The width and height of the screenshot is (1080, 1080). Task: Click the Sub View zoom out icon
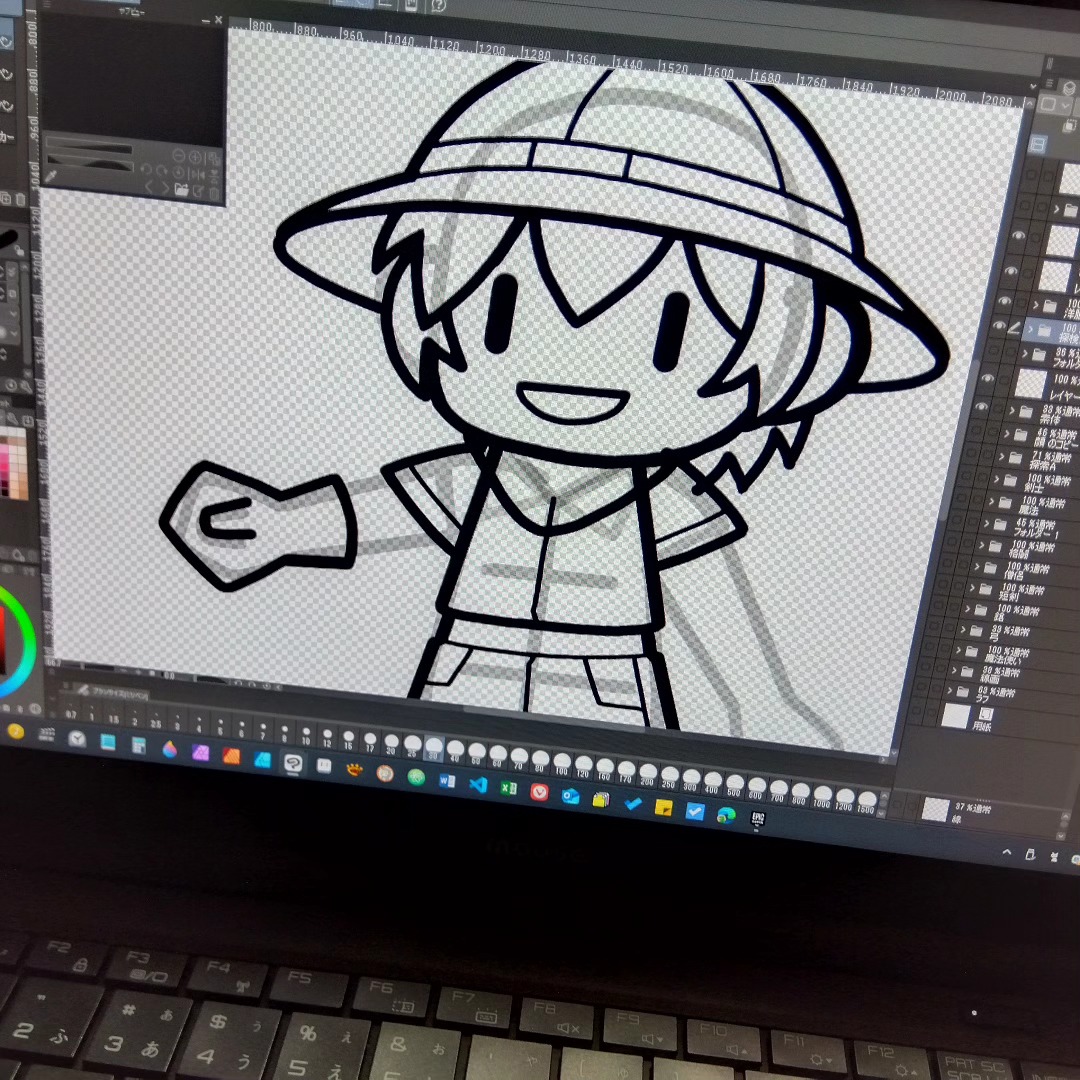pos(178,156)
